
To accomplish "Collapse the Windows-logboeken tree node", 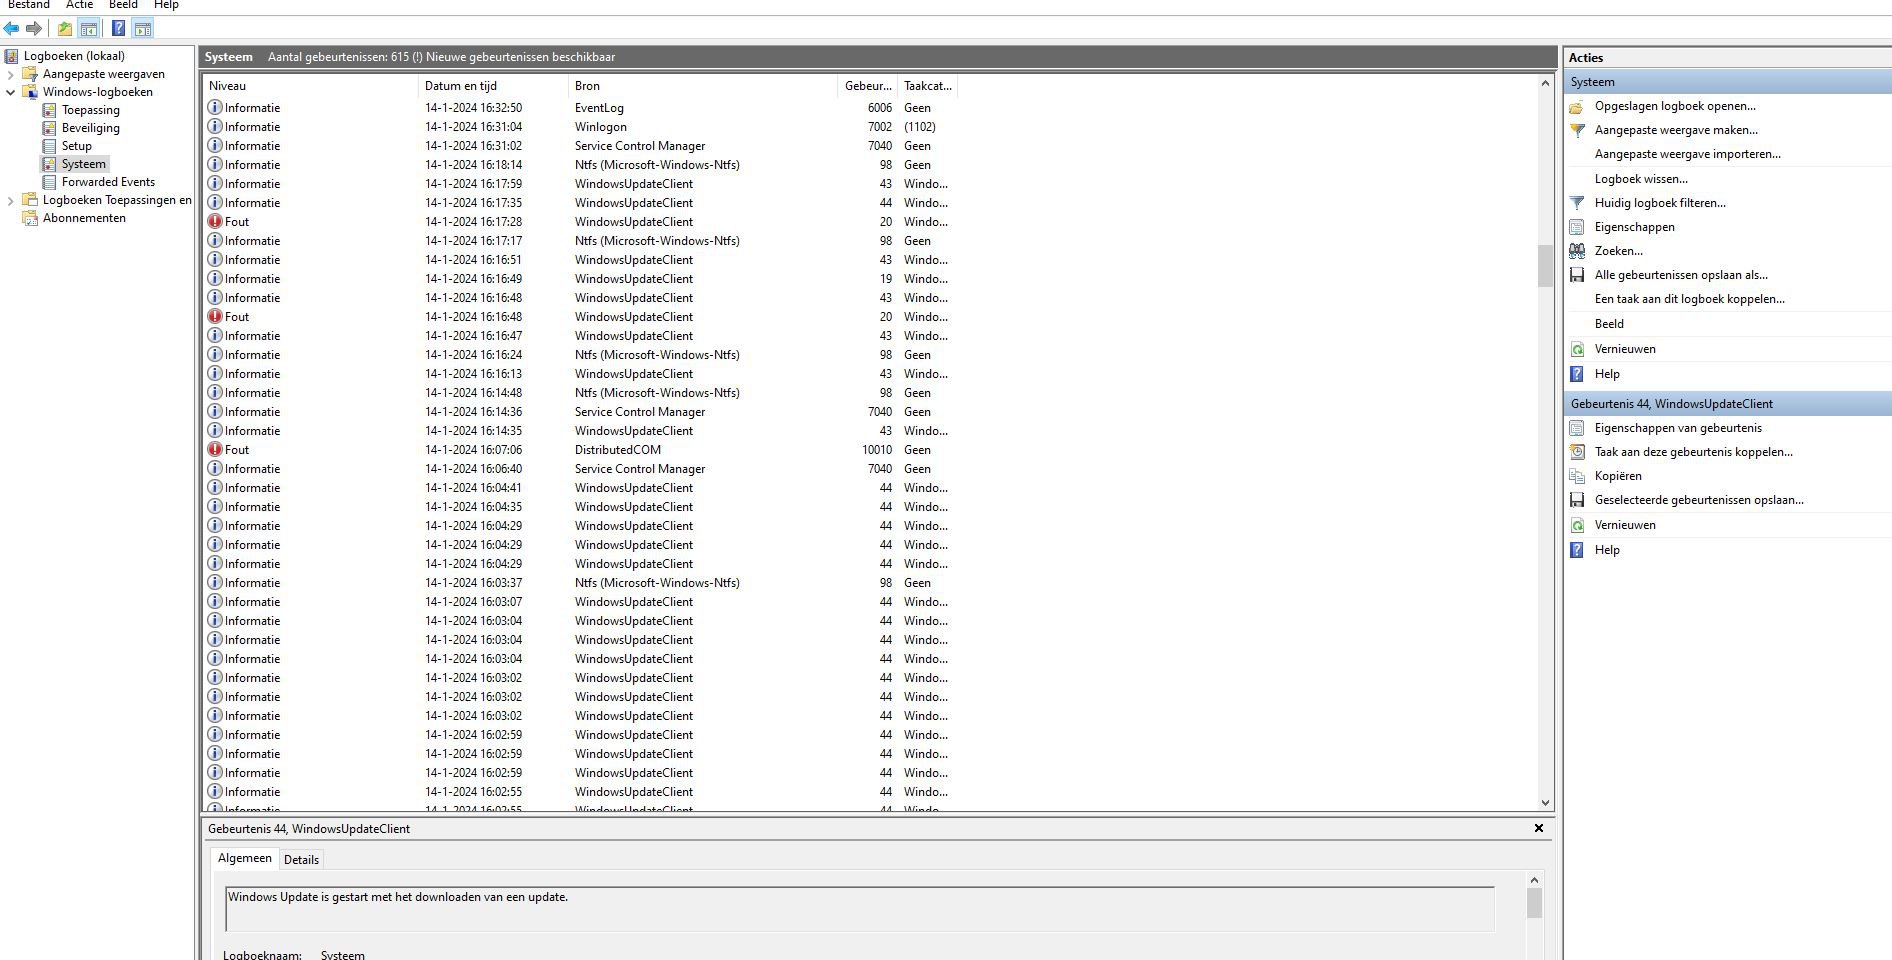I will coord(10,92).
